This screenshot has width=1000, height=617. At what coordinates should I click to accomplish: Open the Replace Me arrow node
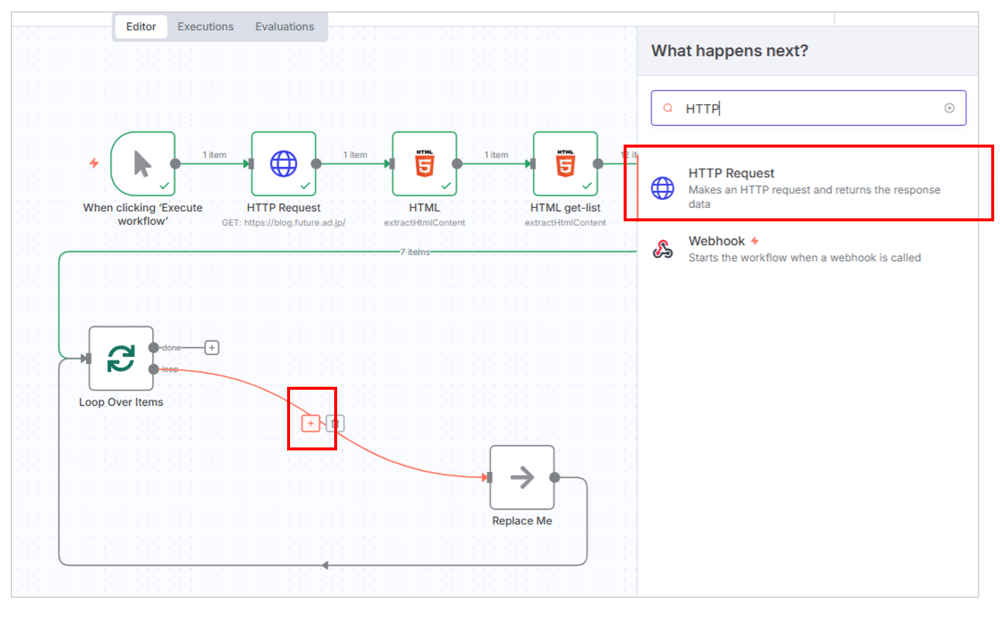[522, 477]
